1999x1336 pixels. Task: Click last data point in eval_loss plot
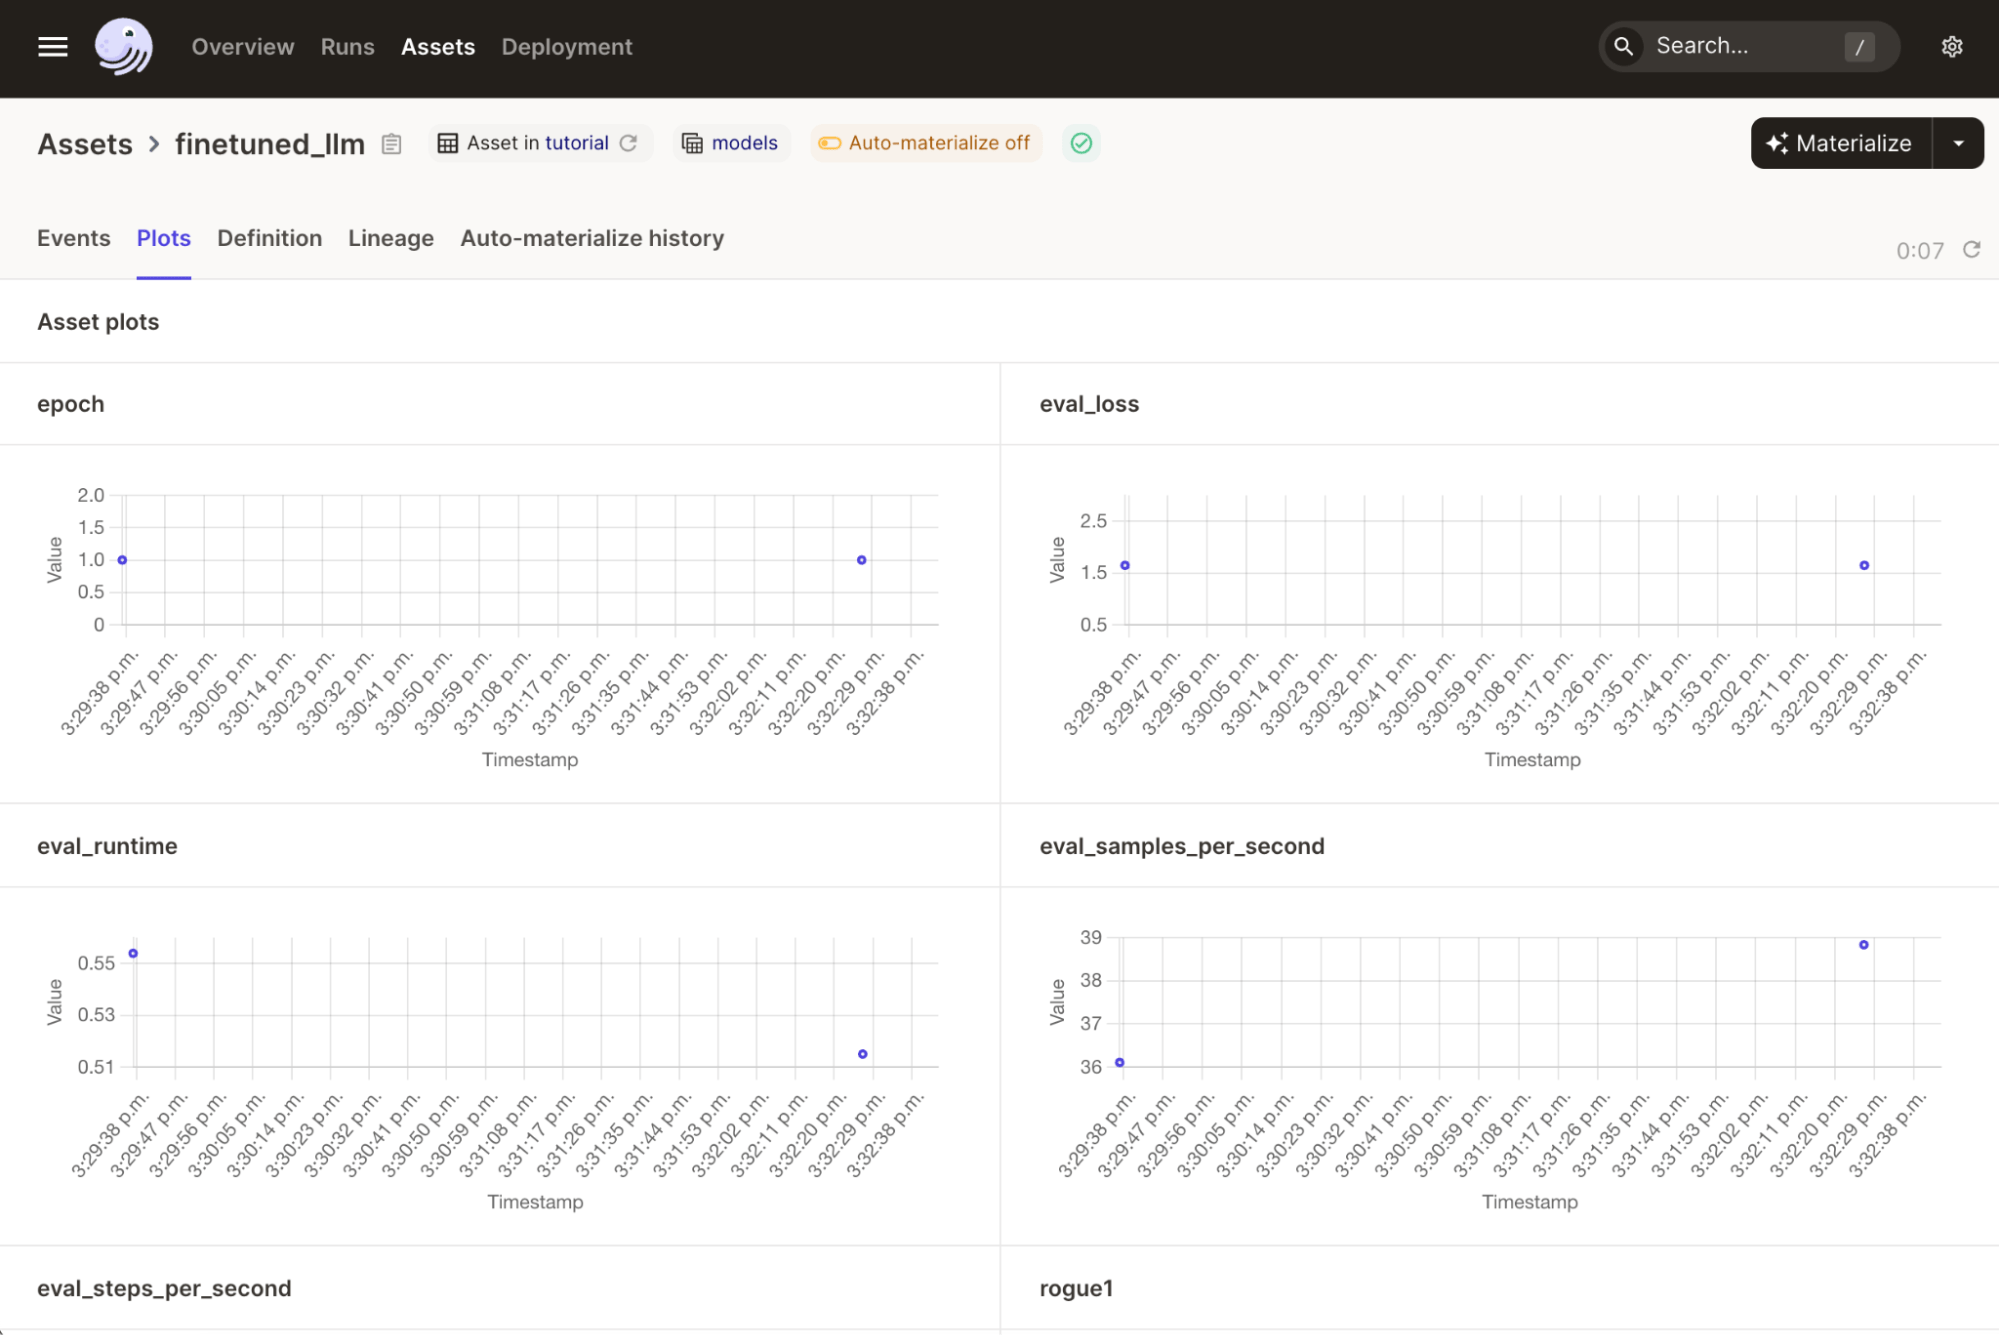pyautogui.click(x=1864, y=566)
